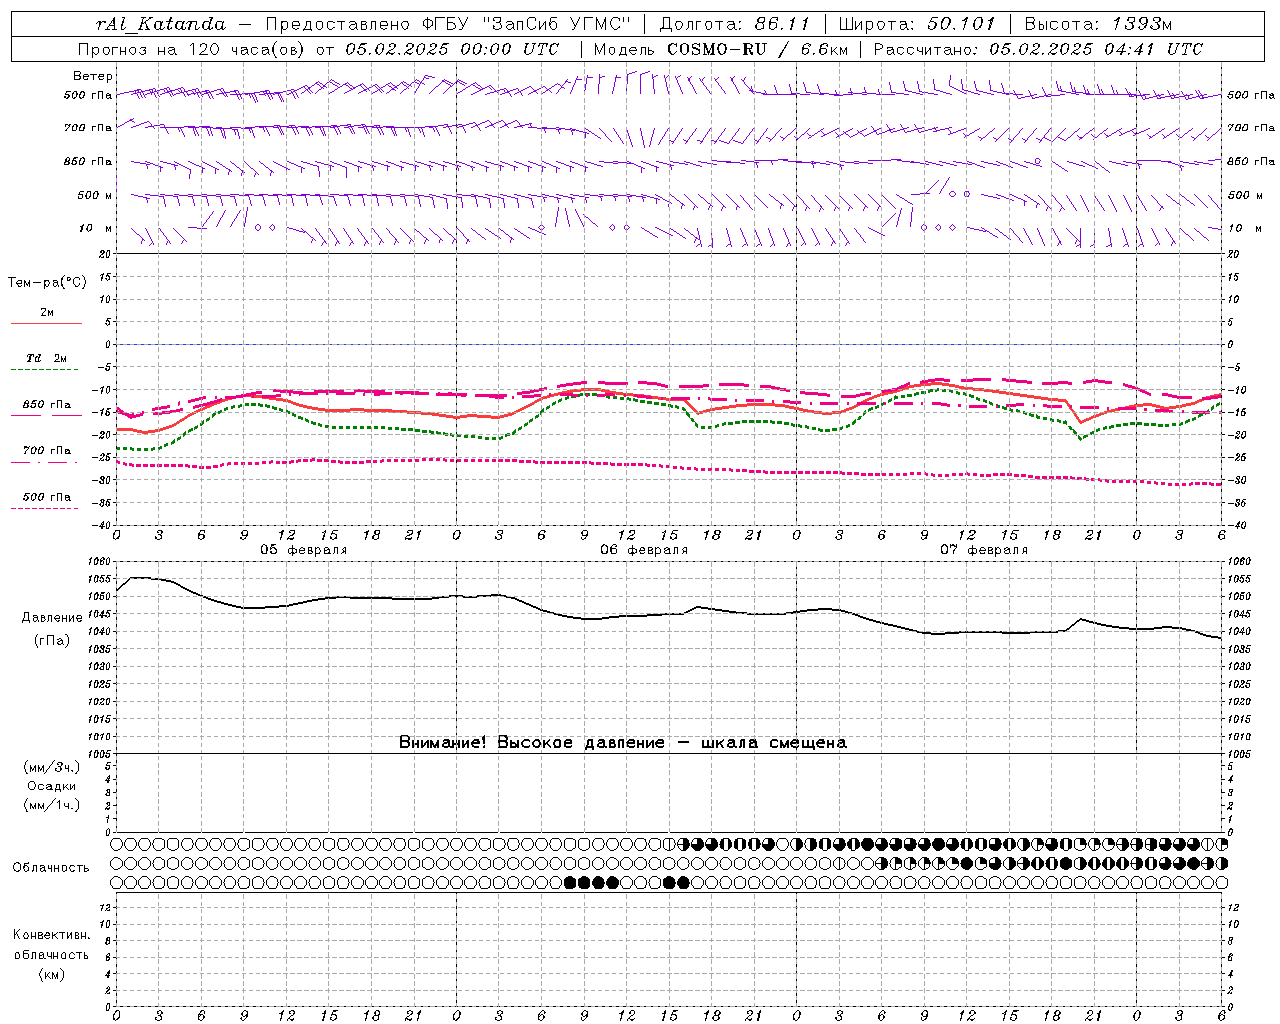The height and width of the screenshot is (1024, 1280).
Task: Click the Облачность row label
Action: (x=51, y=868)
